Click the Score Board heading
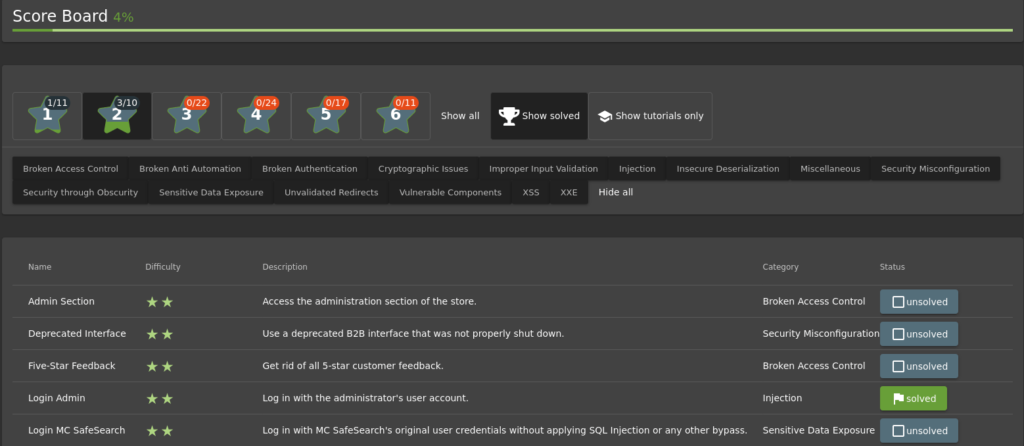Screen dimensions: 1024x446 coord(60,16)
